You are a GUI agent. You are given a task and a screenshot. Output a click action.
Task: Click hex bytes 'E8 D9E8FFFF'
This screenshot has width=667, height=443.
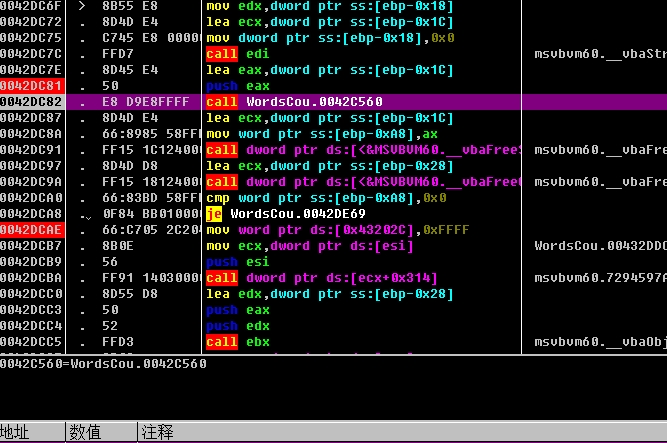tap(143, 102)
